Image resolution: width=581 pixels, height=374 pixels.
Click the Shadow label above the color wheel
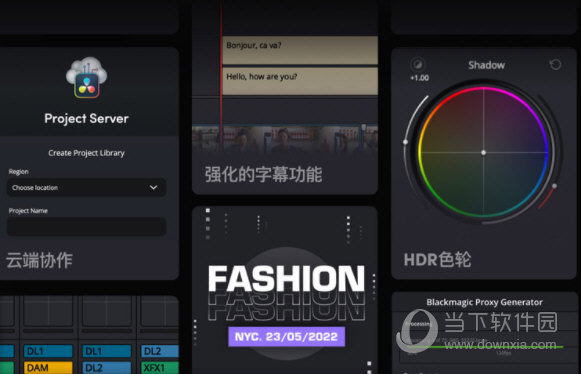pos(486,65)
